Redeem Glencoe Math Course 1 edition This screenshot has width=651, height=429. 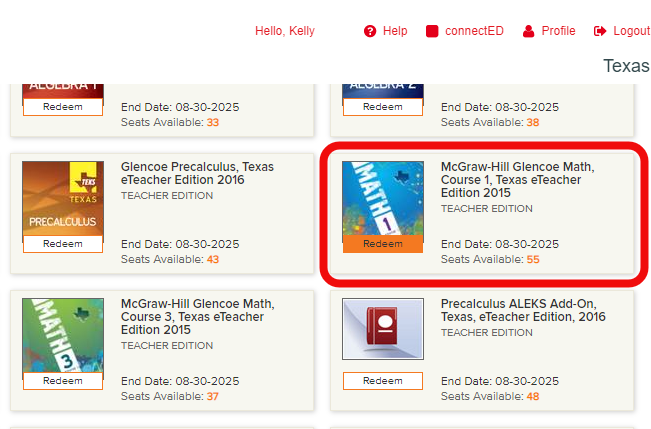pos(383,244)
